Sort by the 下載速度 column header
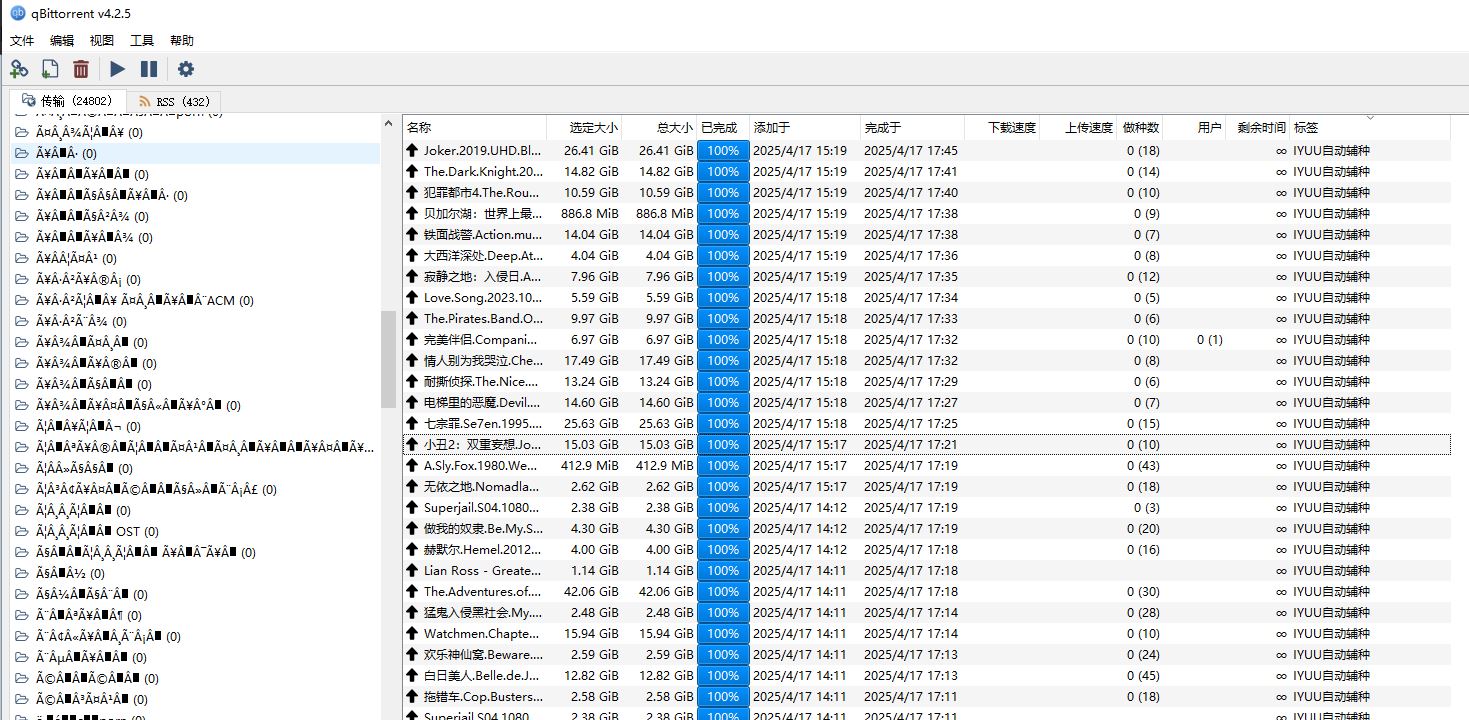This screenshot has width=1469, height=720. [x=1003, y=127]
